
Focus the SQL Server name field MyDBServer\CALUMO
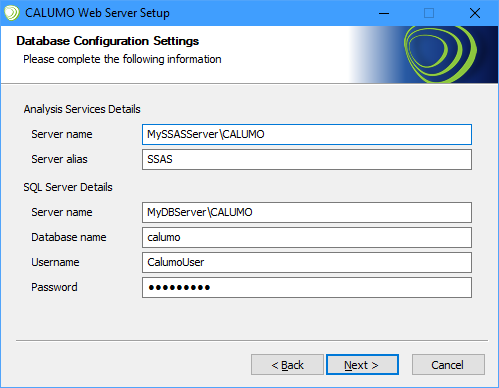tap(307, 212)
